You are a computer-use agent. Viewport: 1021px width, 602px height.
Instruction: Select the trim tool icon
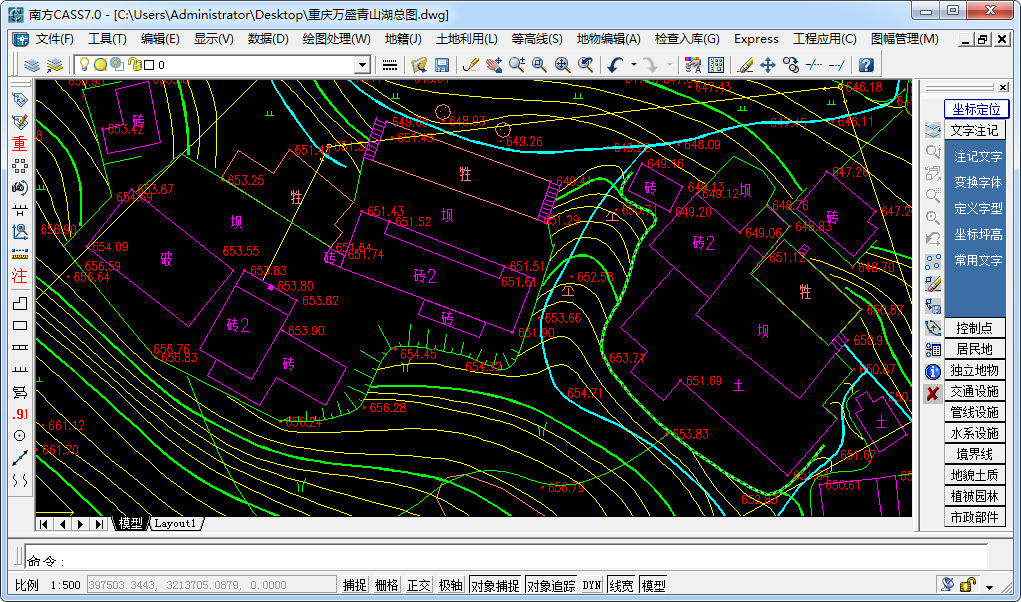click(814, 64)
